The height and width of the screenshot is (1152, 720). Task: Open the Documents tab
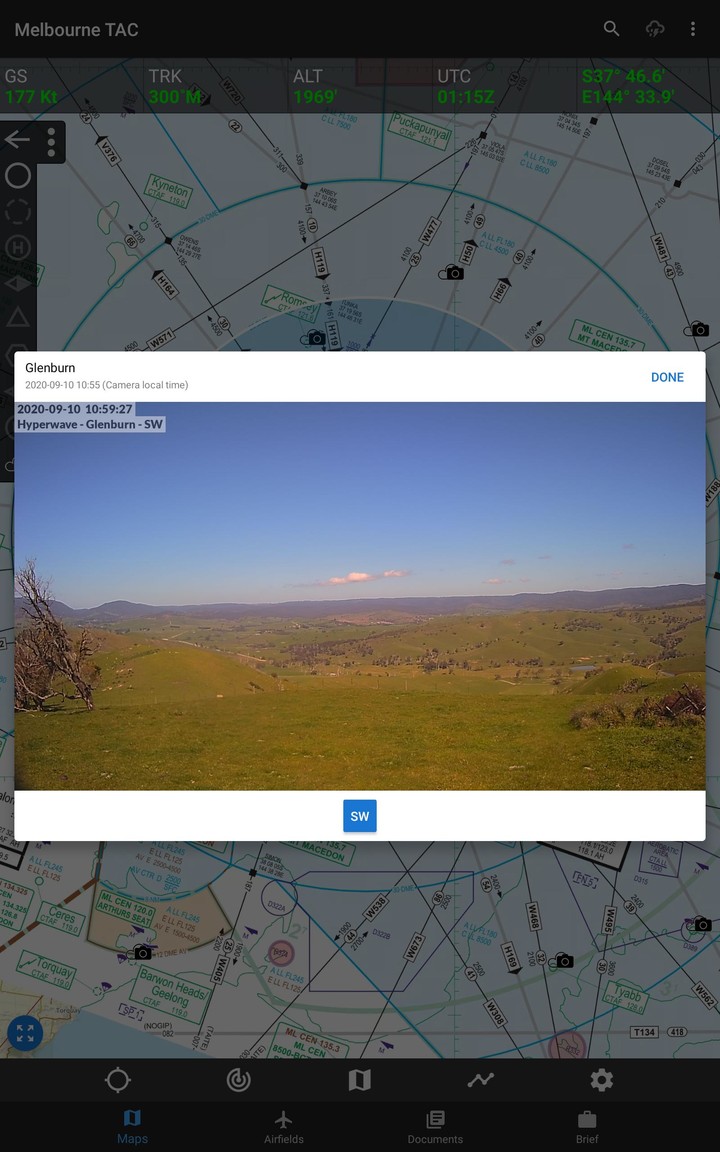(435, 1127)
